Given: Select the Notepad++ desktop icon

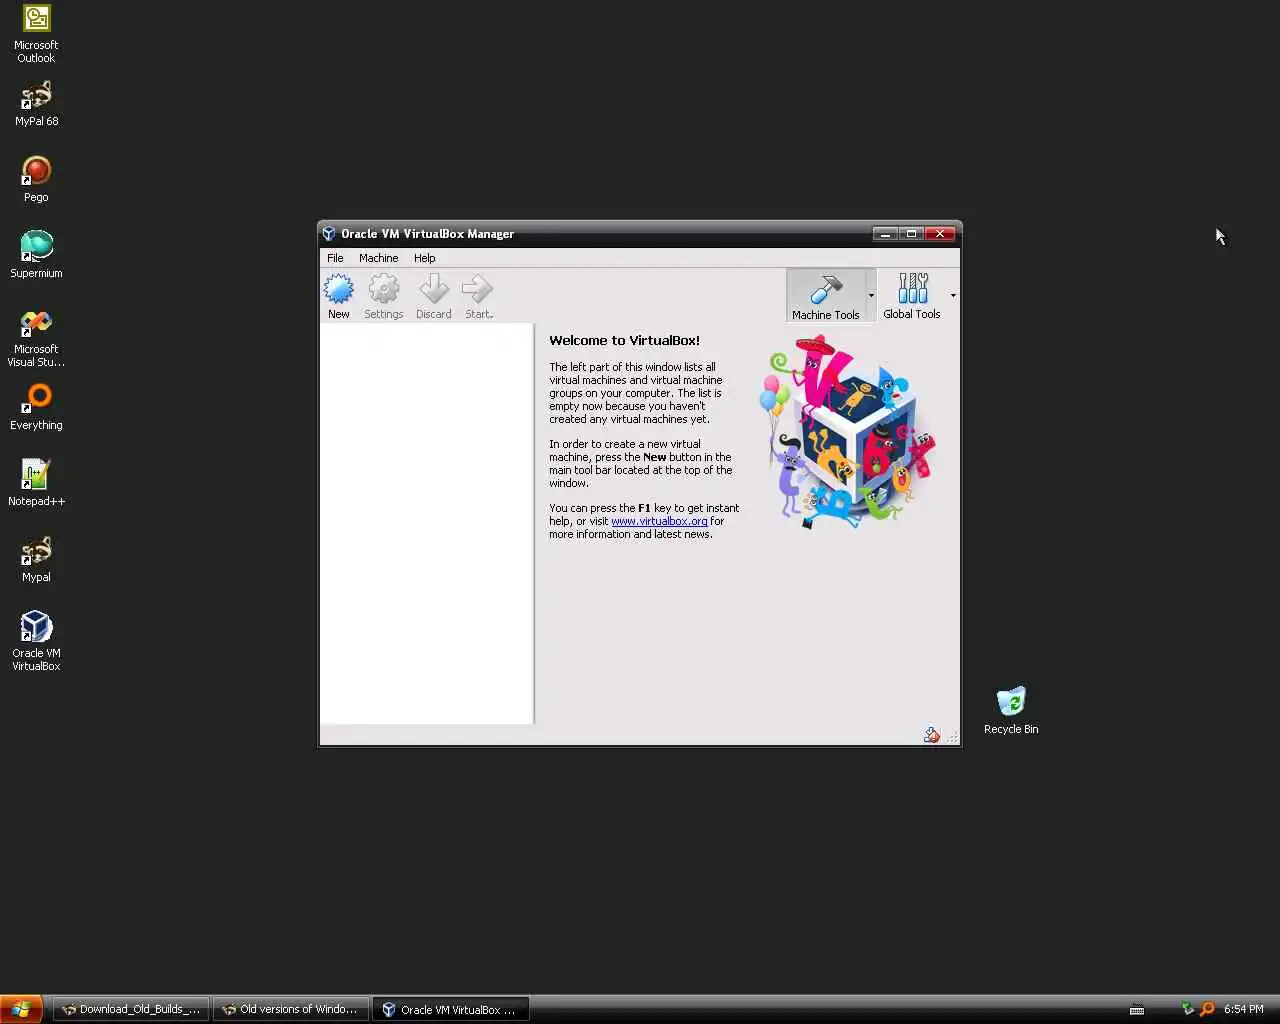Looking at the screenshot, I should click(36, 484).
